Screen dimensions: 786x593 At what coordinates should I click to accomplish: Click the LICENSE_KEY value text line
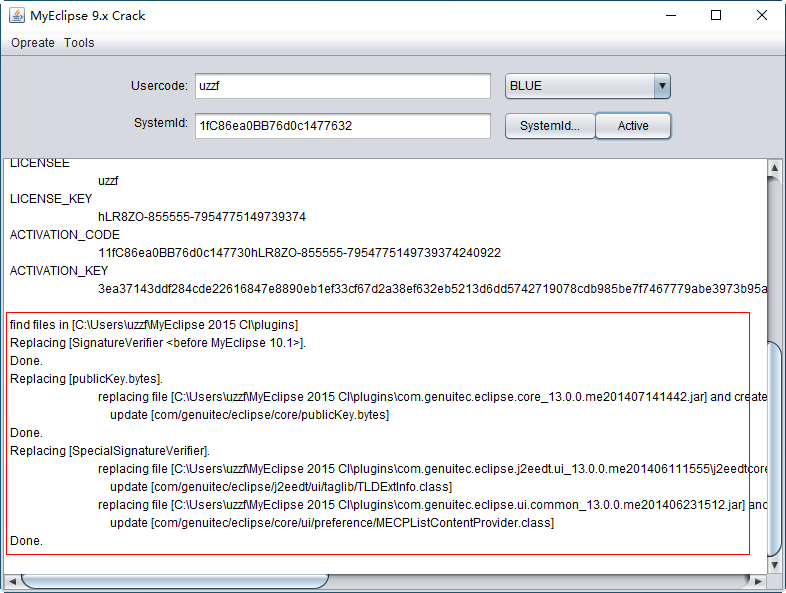pyautogui.click(x=201, y=217)
